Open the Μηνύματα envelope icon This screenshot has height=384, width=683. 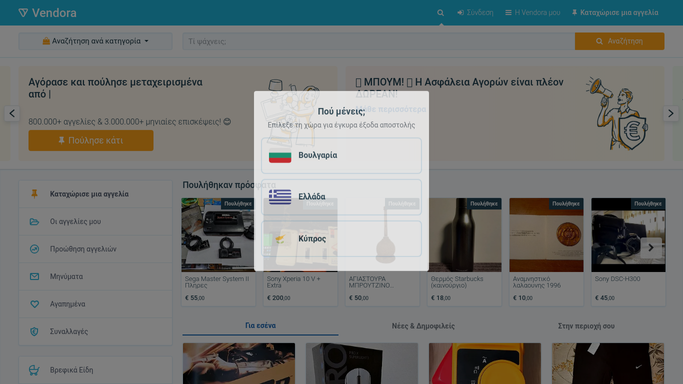pos(34,276)
